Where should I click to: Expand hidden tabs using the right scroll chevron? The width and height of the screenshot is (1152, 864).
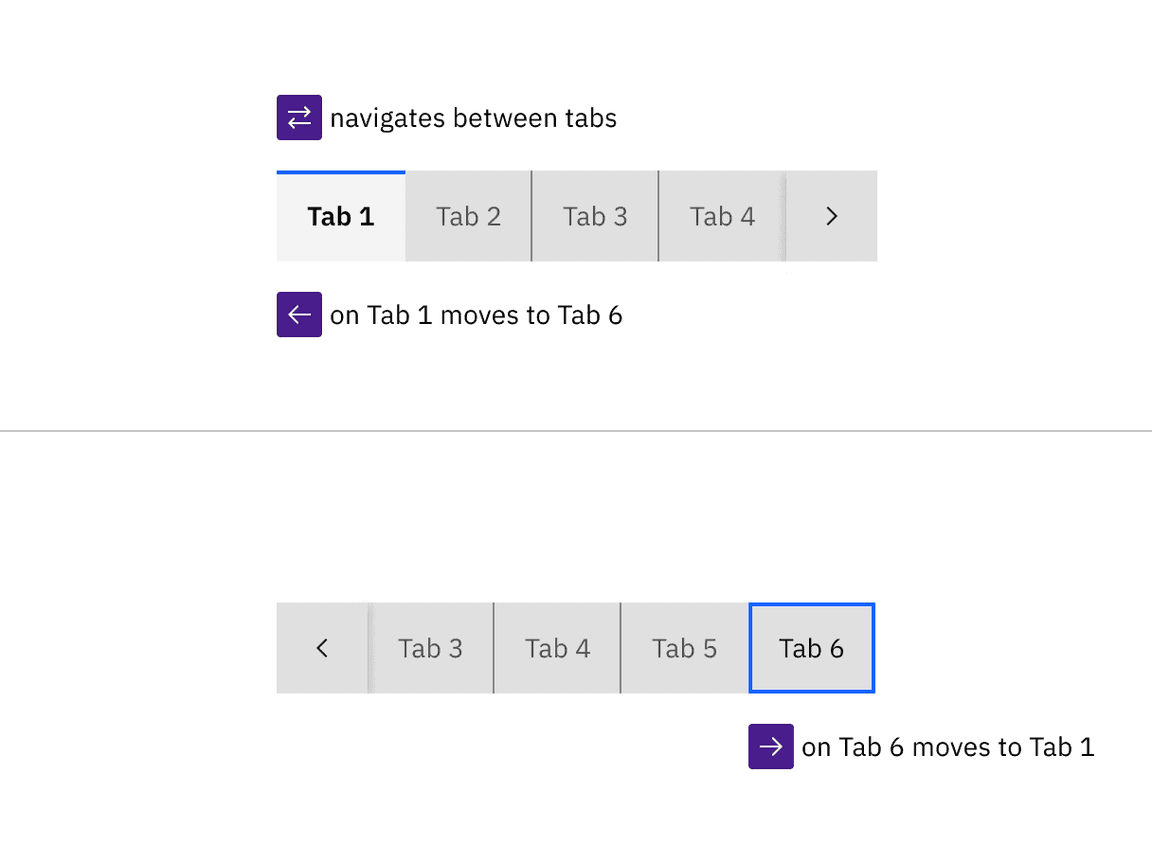click(x=831, y=215)
